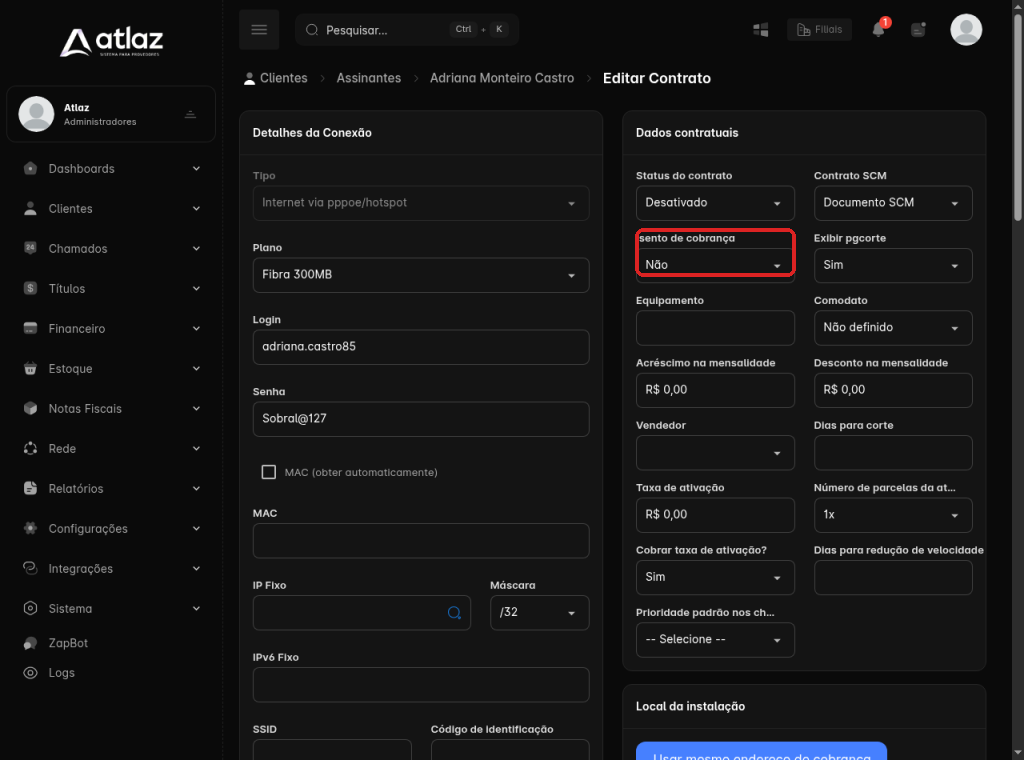Click the Títulos dollar icon

pyautogui.click(x=30, y=288)
